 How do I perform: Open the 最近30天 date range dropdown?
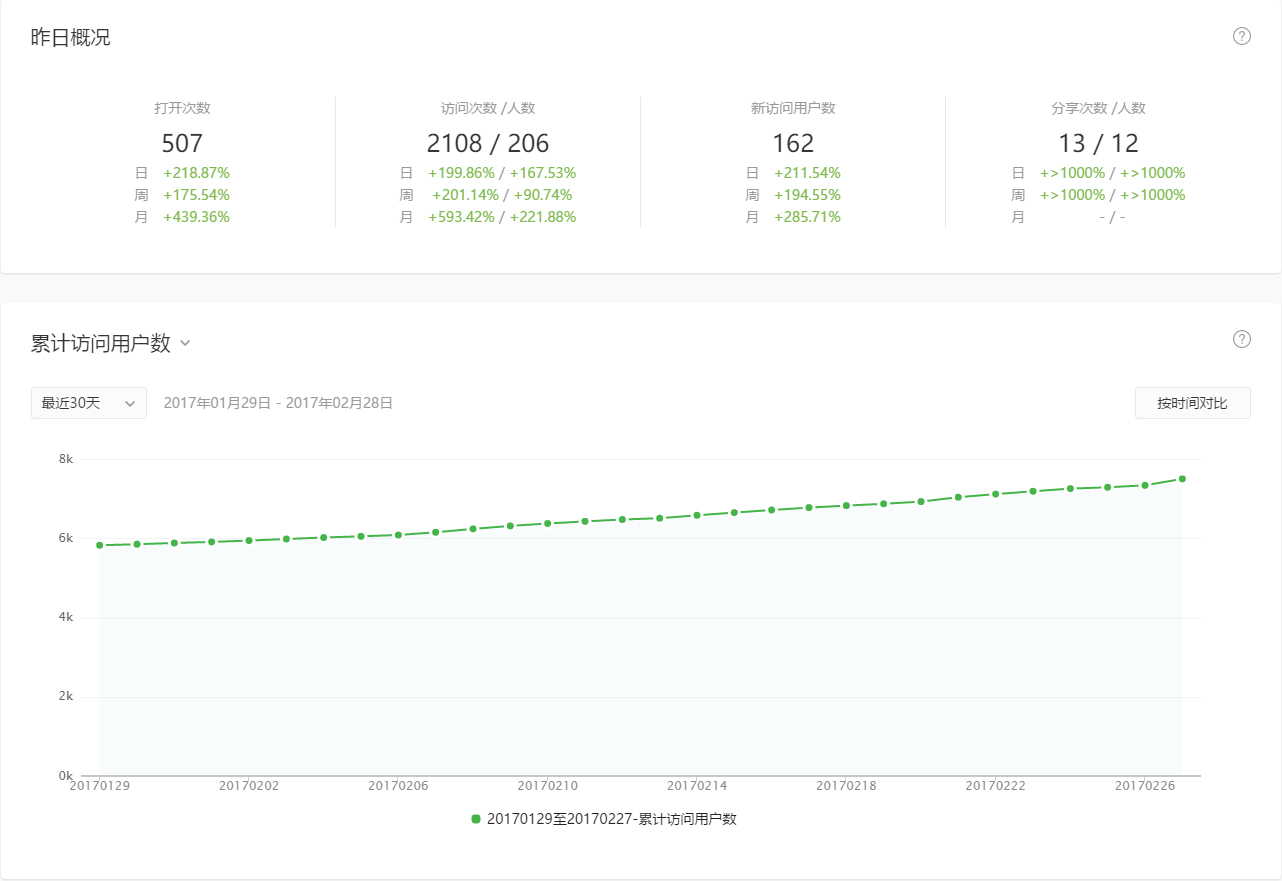coord(89,403)
